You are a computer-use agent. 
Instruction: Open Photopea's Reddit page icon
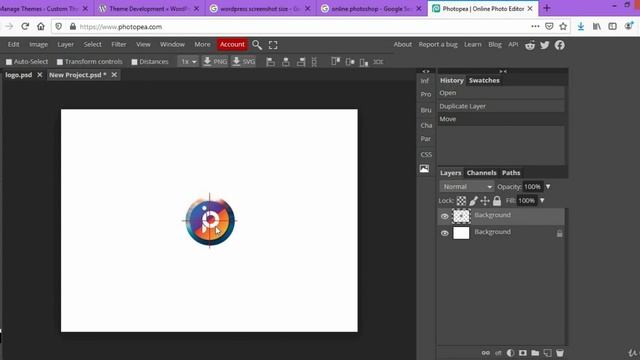coord(530,45)
